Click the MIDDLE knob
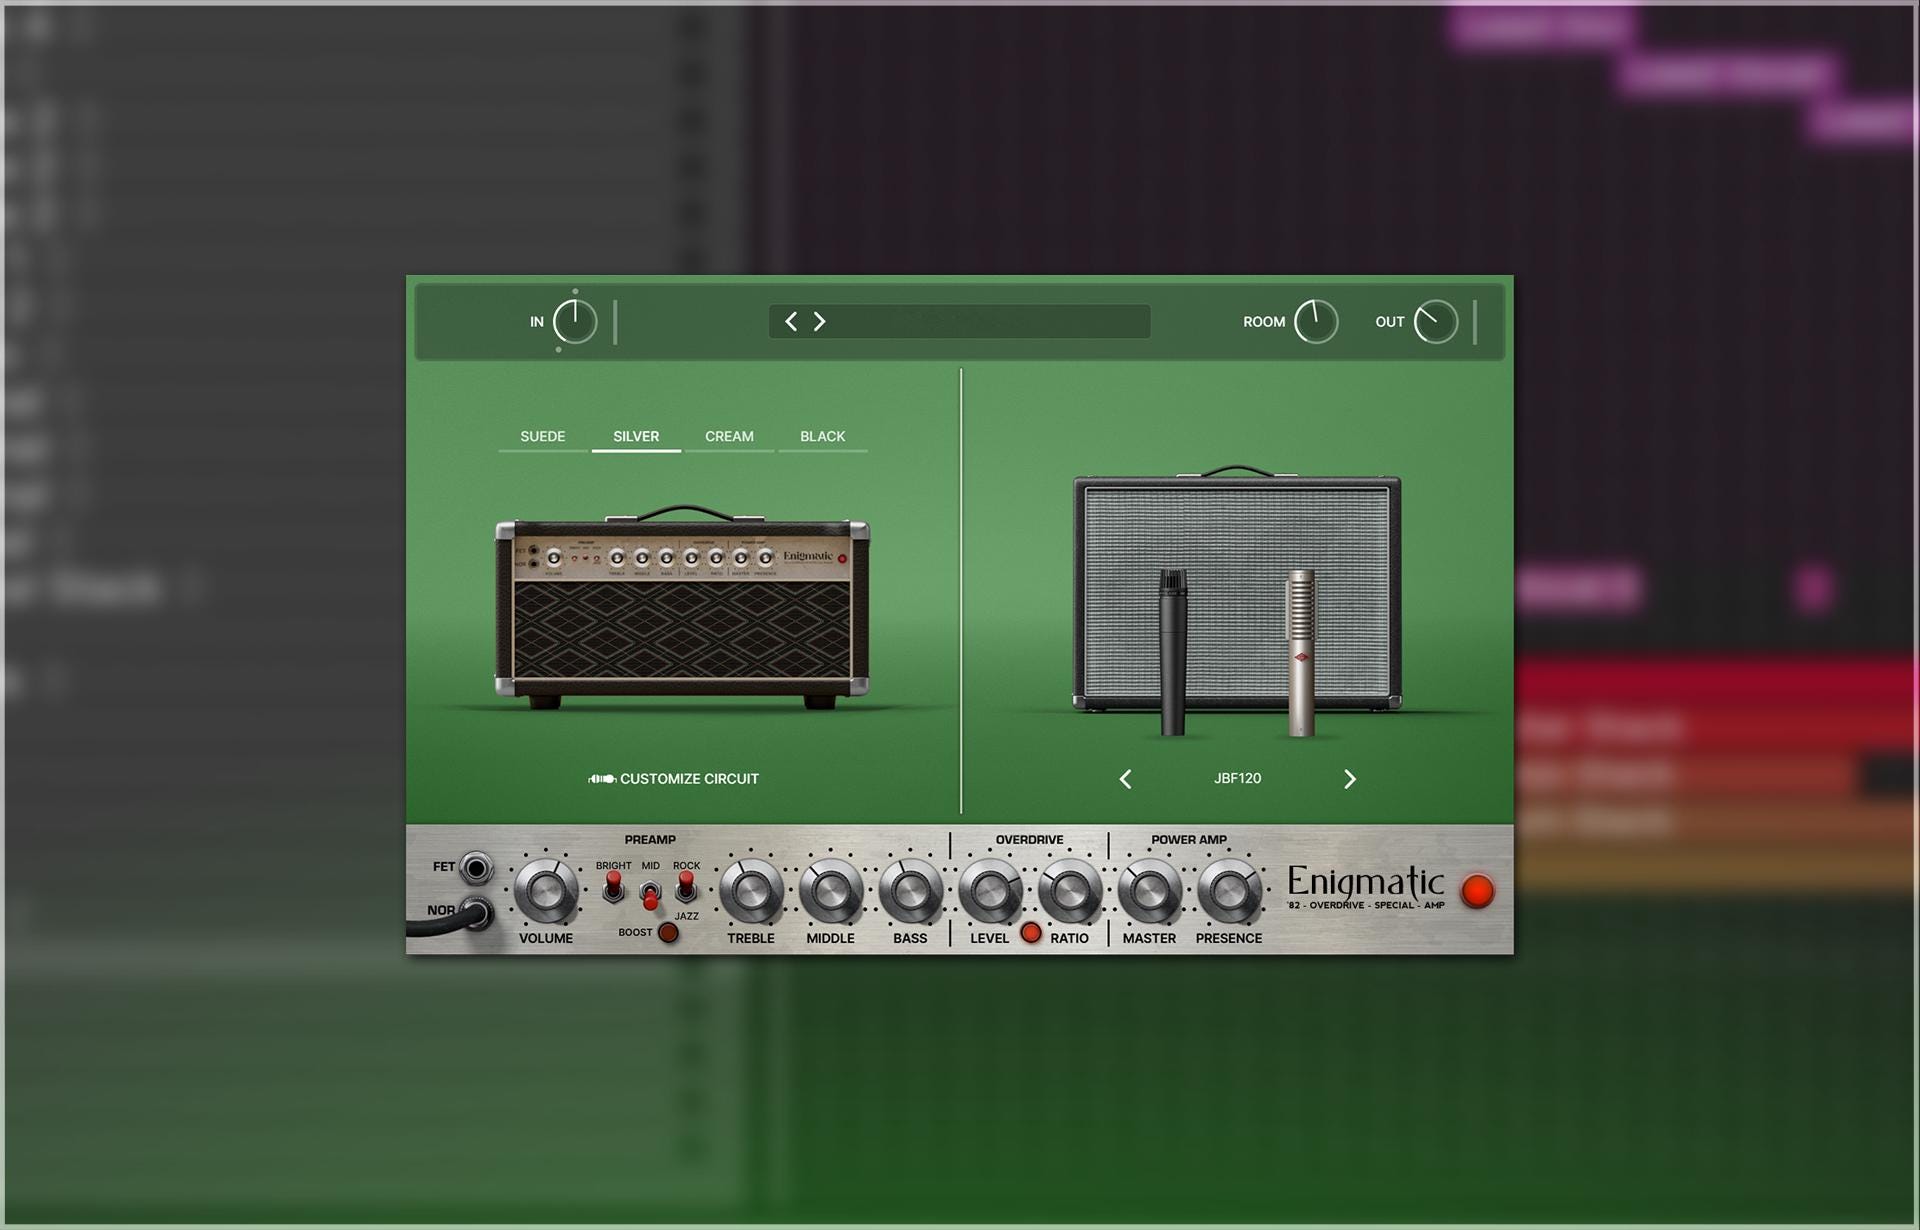This screenshot has width=1920, height=1230. (831, 890)
